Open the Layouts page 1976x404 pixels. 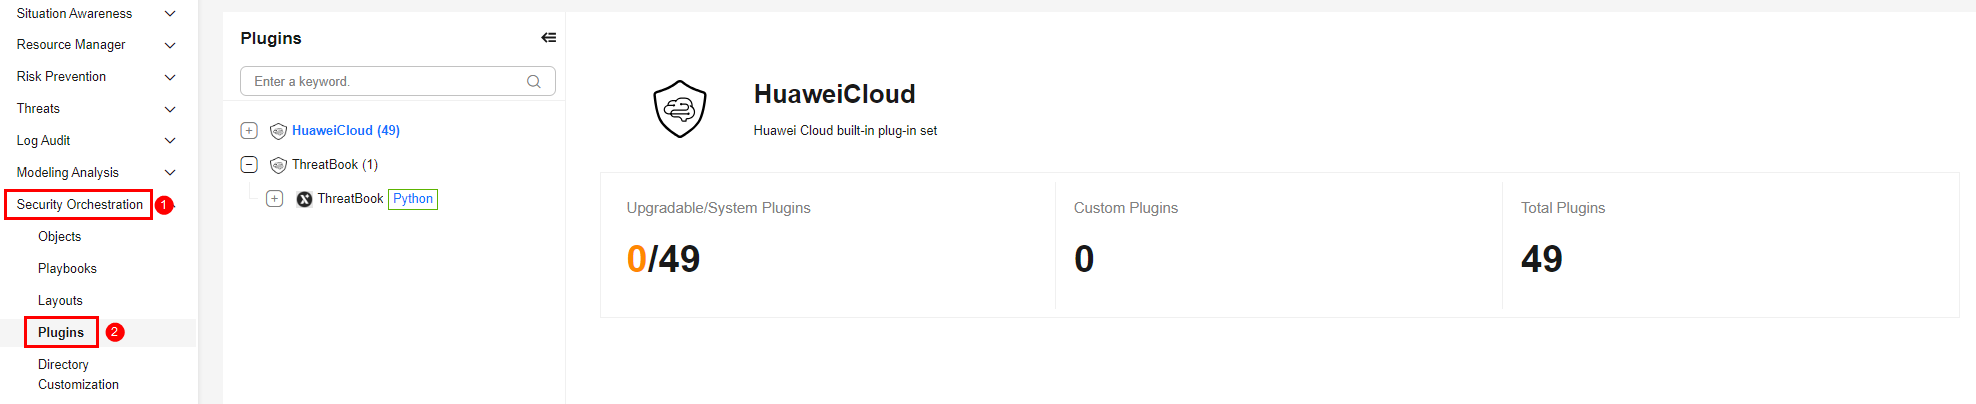pos(60,301)
